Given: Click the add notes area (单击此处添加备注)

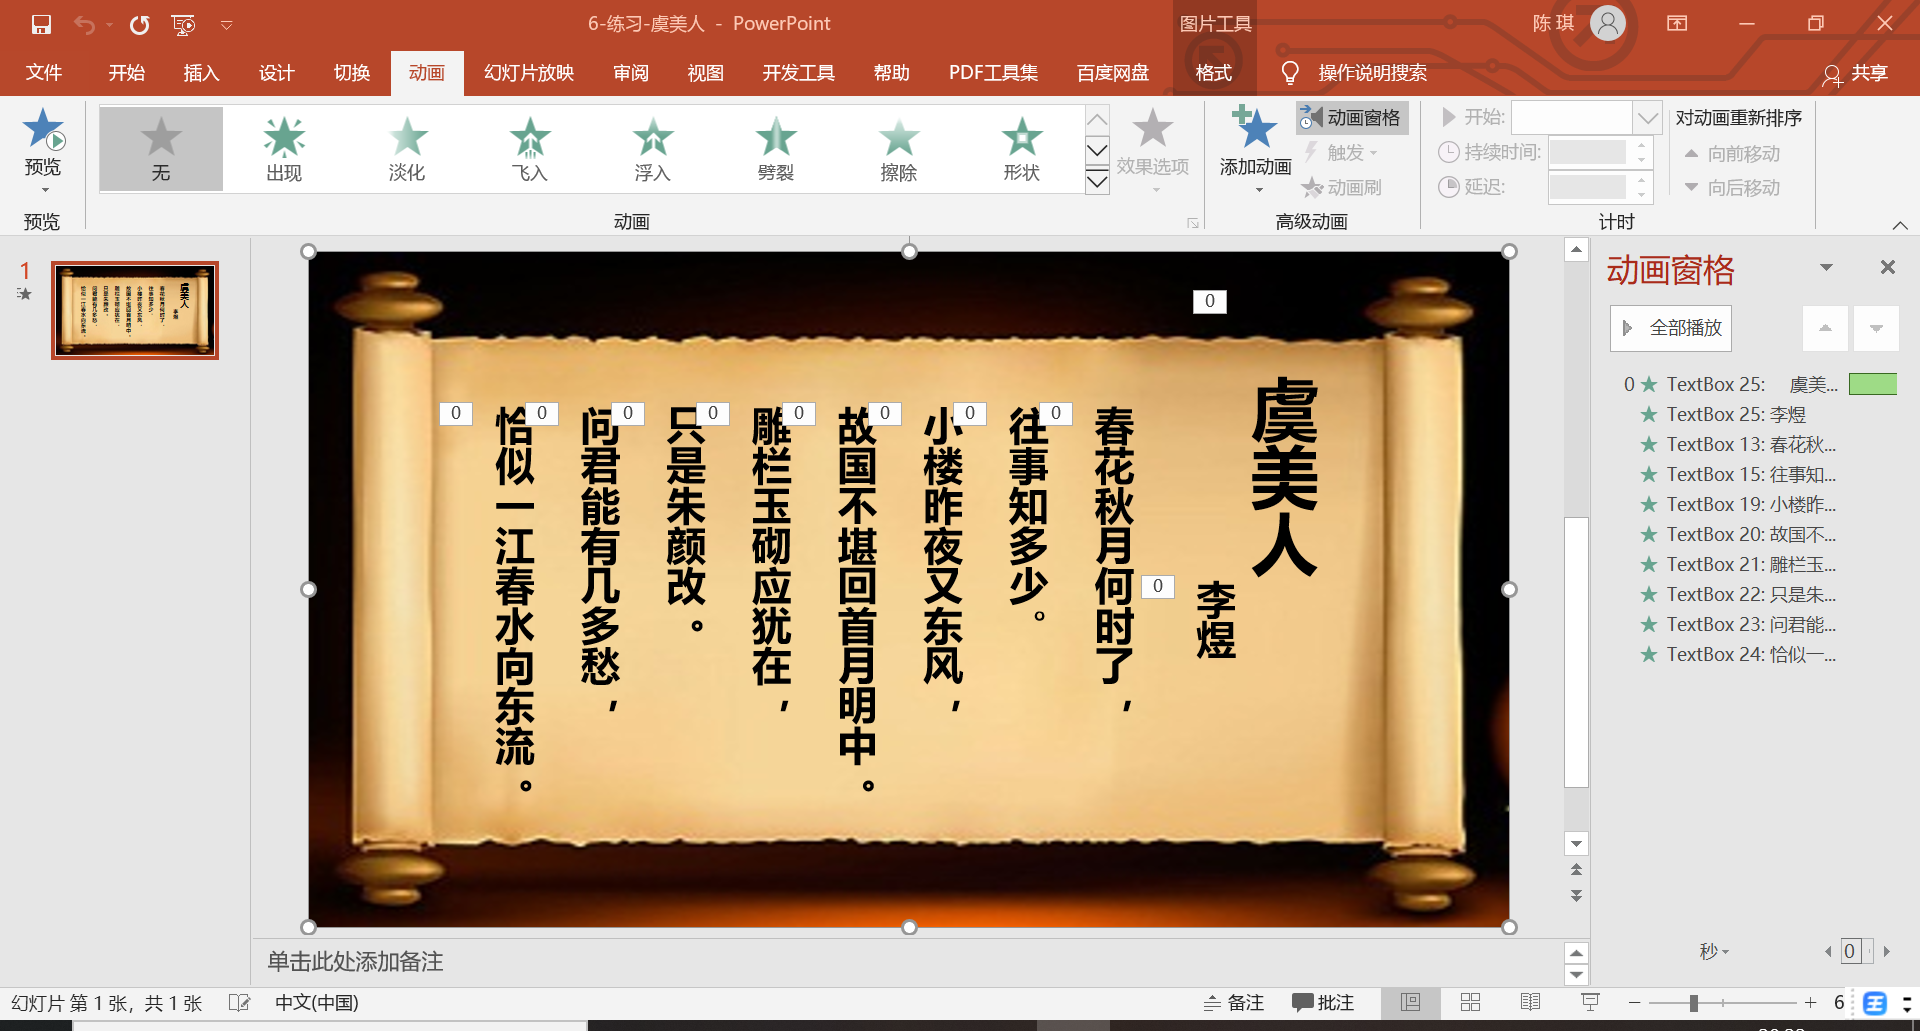Looking at the screenshot, I should tap(355, 962).
